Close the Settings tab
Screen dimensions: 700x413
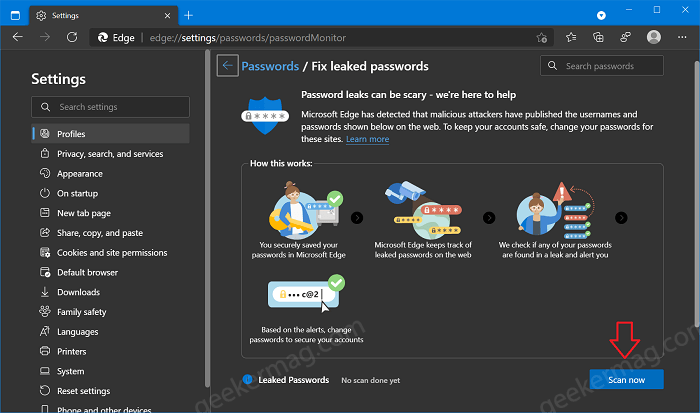167,16
